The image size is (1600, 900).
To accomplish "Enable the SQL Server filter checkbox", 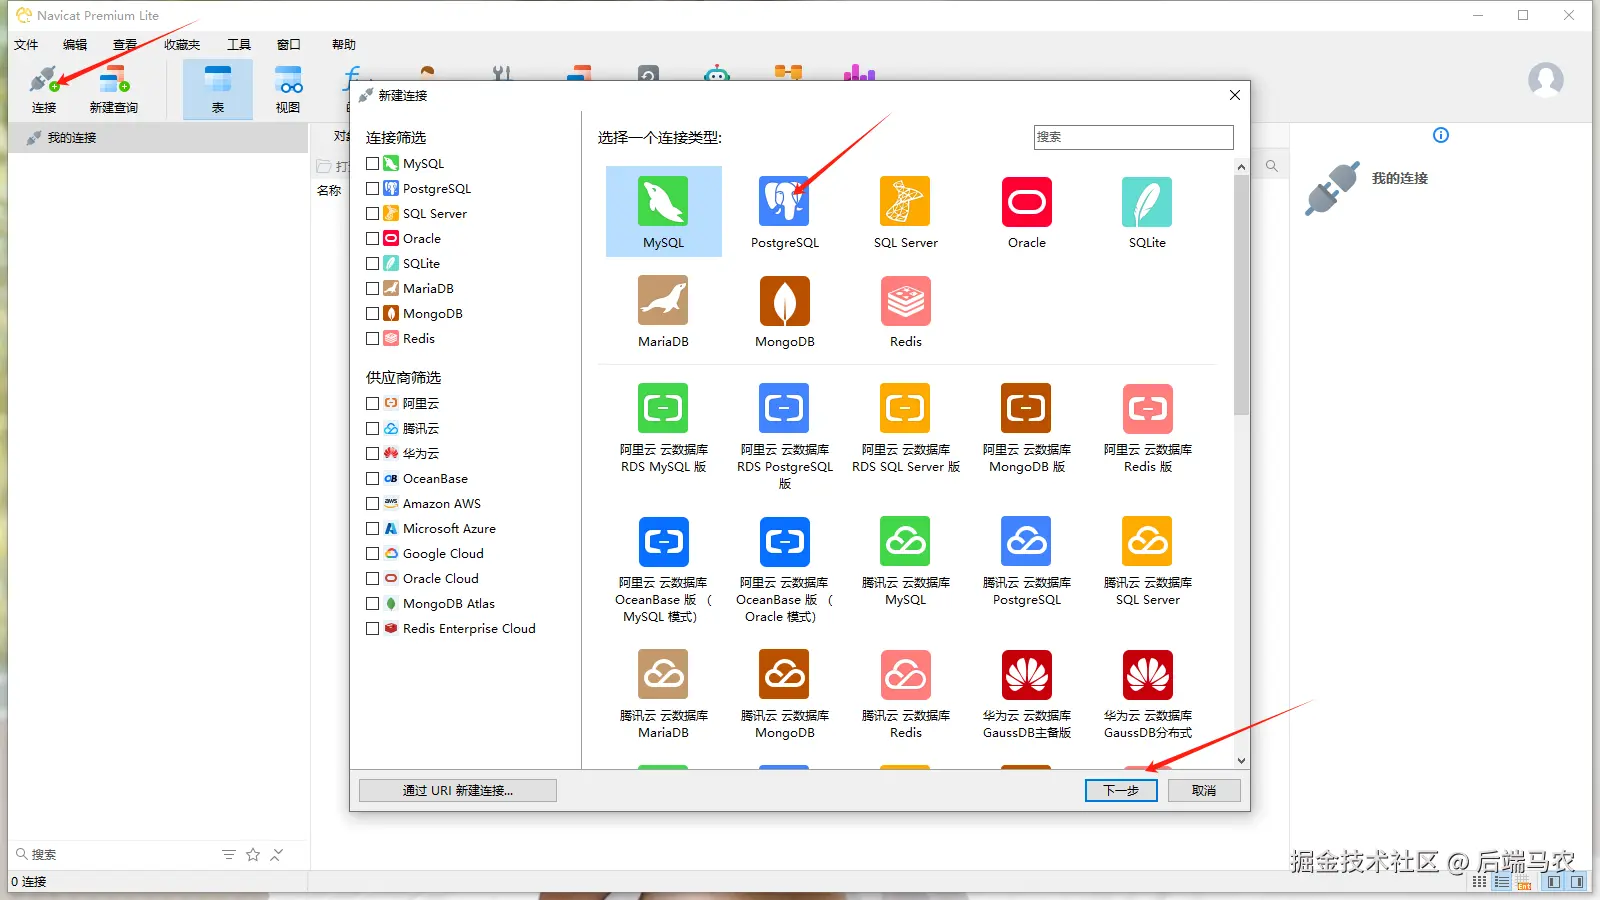I will [373, 213].
